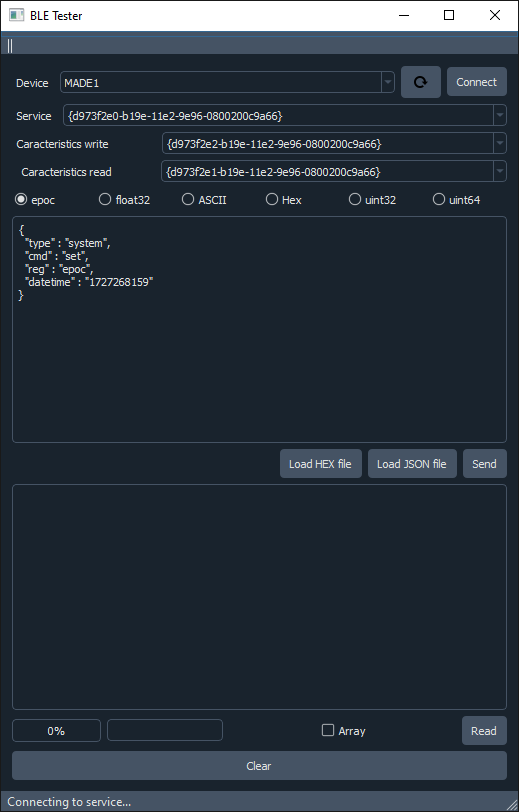
Task: Click the refresh devices icon button
Action: (x=421, y=82)
